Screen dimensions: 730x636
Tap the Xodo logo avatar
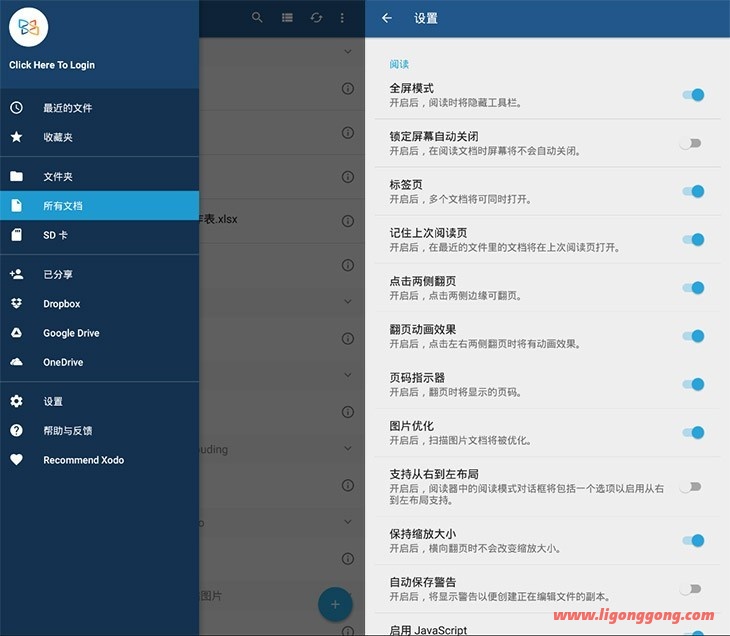click(x=28, y=27)
